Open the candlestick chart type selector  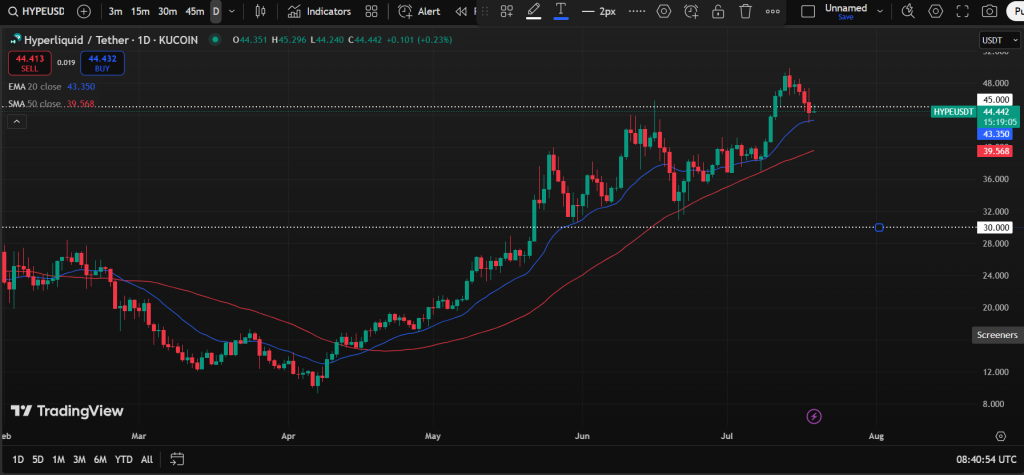[261, 11]
